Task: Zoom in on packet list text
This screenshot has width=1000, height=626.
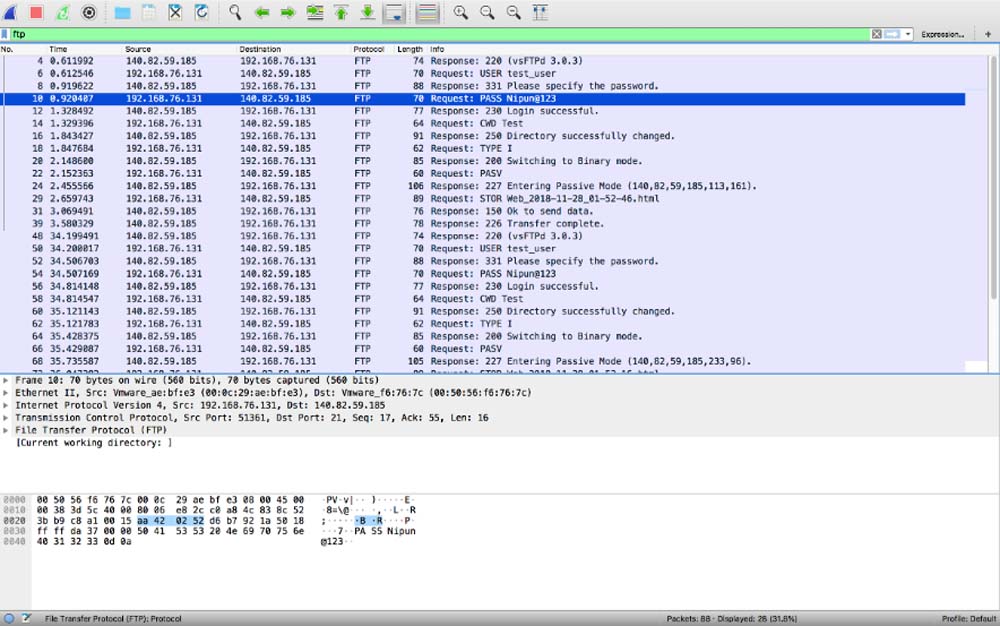Action: 460,12
